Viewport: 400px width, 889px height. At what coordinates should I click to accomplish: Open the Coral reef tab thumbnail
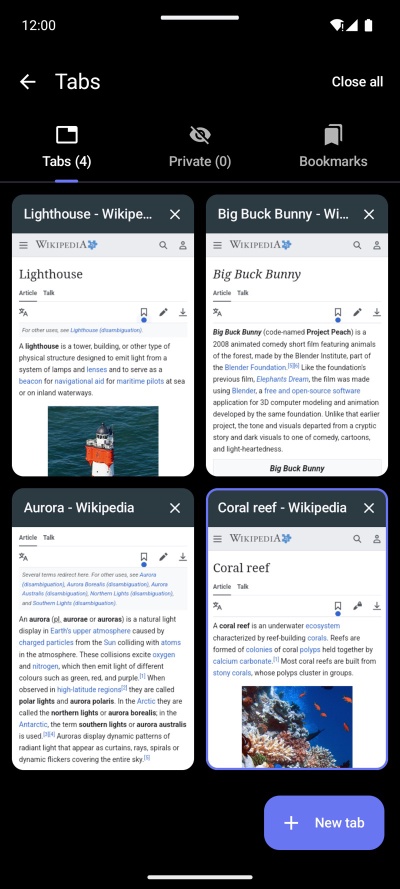297,649
